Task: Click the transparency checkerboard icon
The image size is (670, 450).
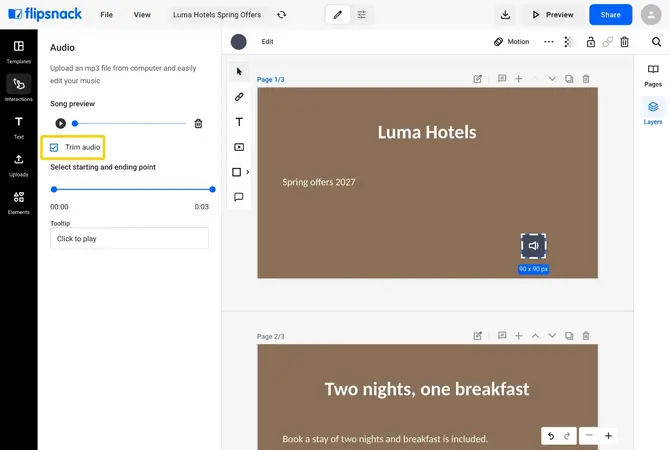Action: click(x=569, y=42)
